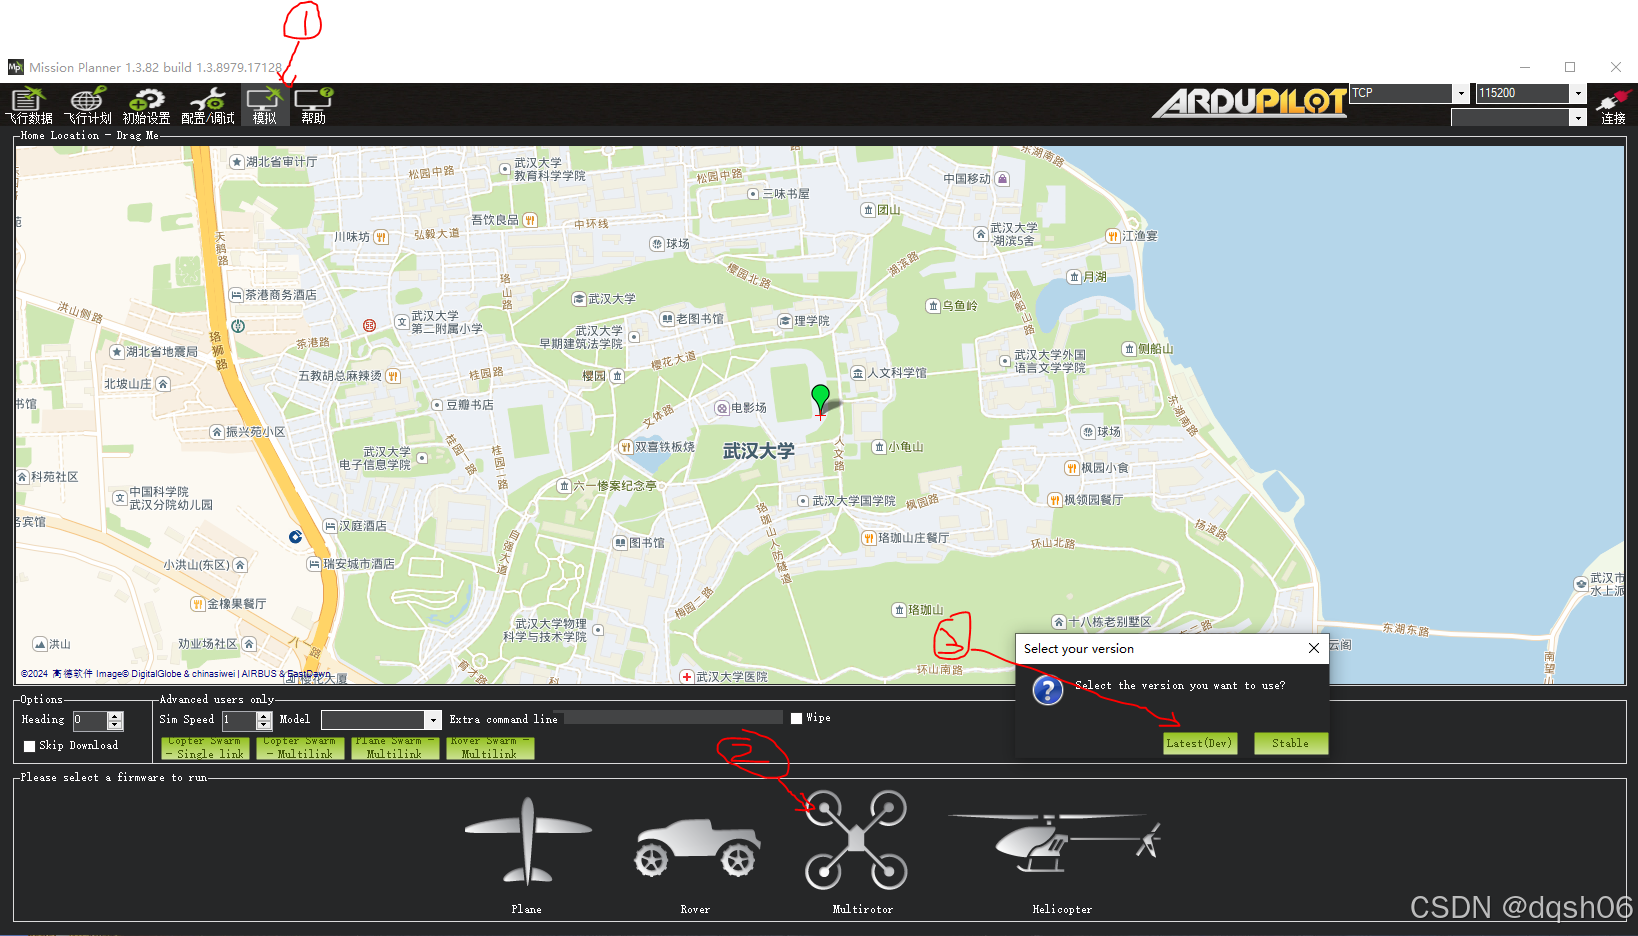
Task: Click the Sim Speed input field
Action: click(x=239, y=720)
